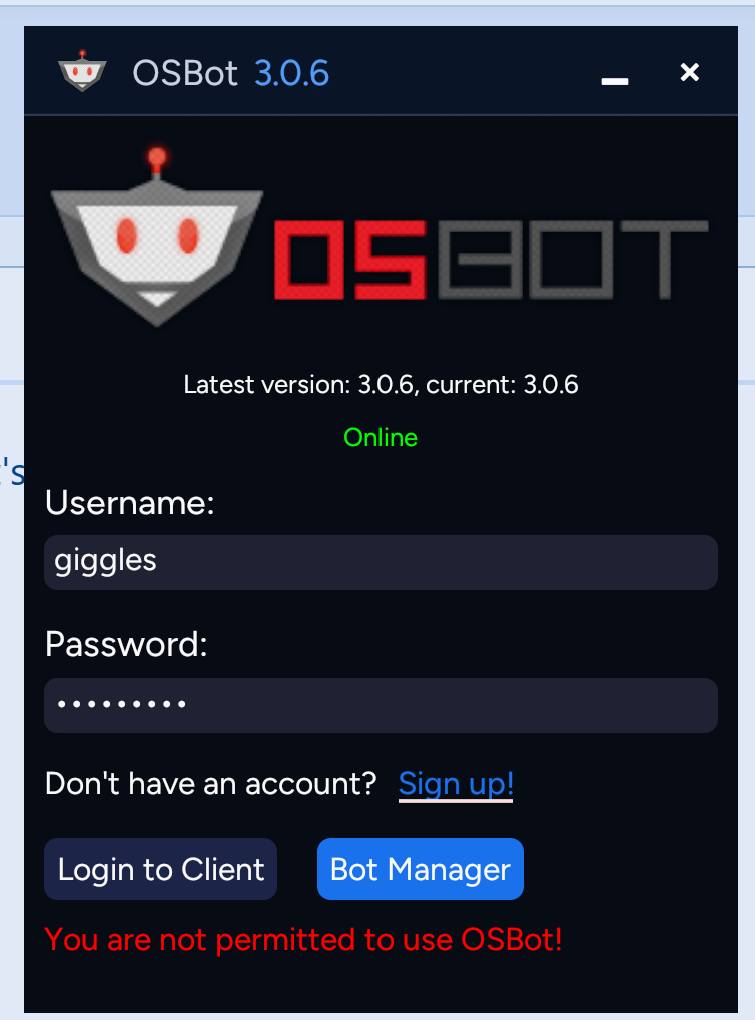
Task: Click the large OSBot robot head logo
Action: (157, 237)
